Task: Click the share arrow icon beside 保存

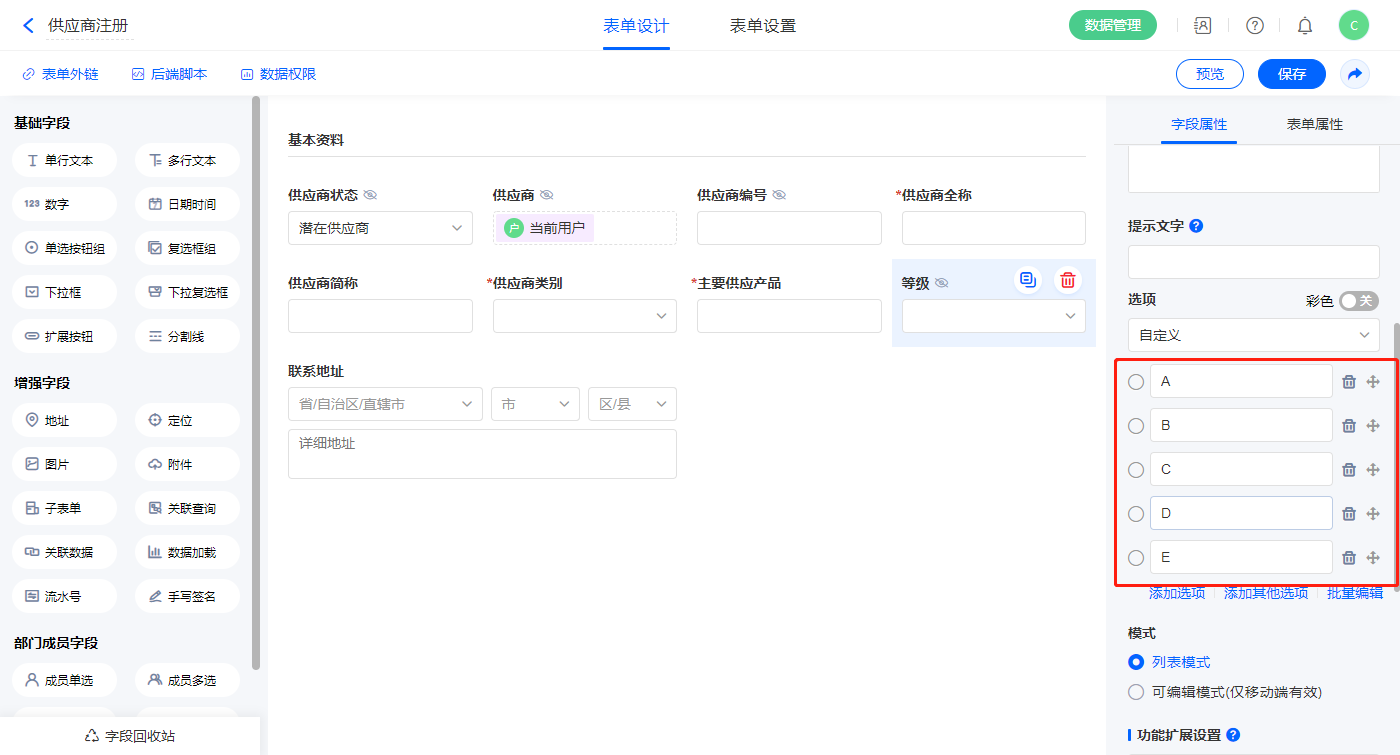Action: point(1355,74)
